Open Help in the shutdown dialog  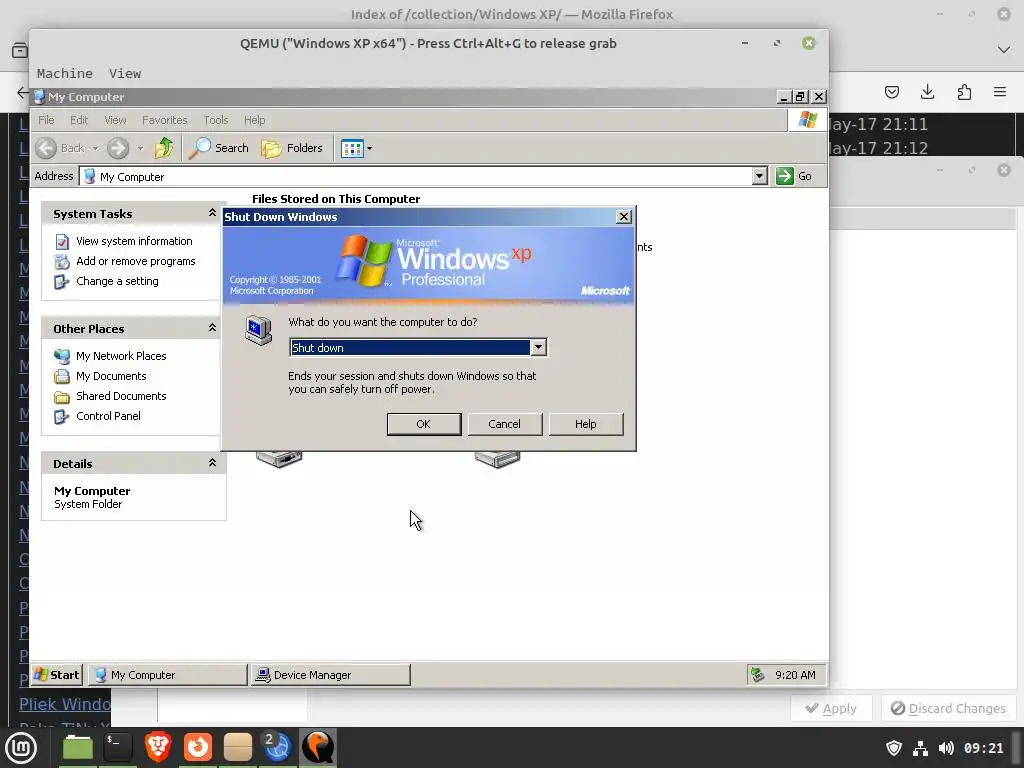[585, 424]
